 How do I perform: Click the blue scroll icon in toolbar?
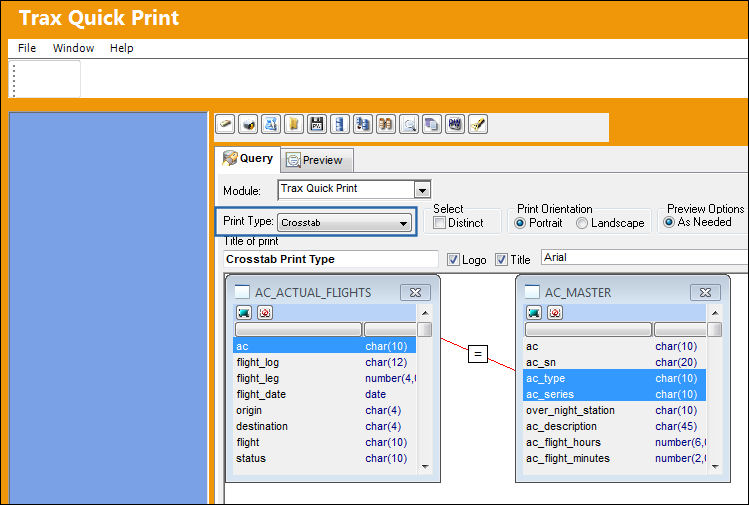pyautogui.click(x=271, y=124)
